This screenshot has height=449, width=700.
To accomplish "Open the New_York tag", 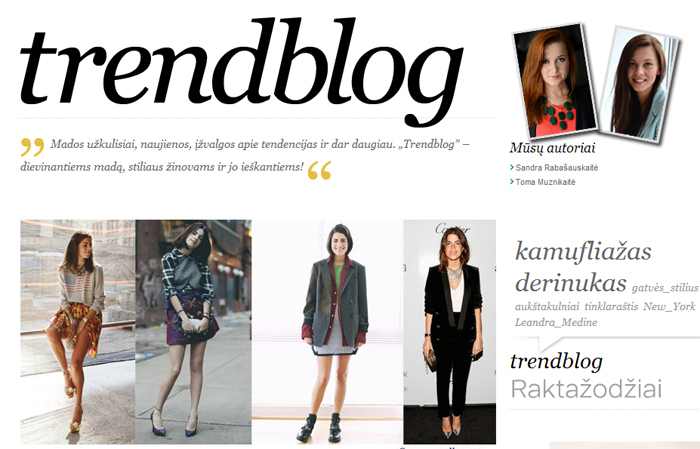I will pos(669,307).
